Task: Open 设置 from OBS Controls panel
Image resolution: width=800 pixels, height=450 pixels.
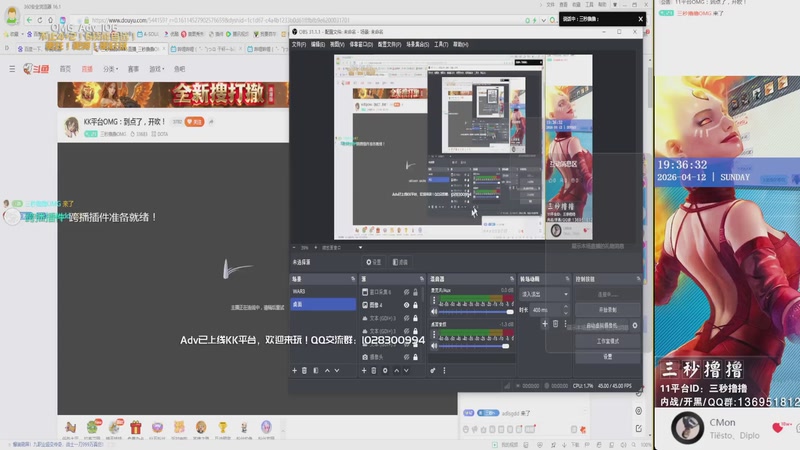Action: pos(607,357)
